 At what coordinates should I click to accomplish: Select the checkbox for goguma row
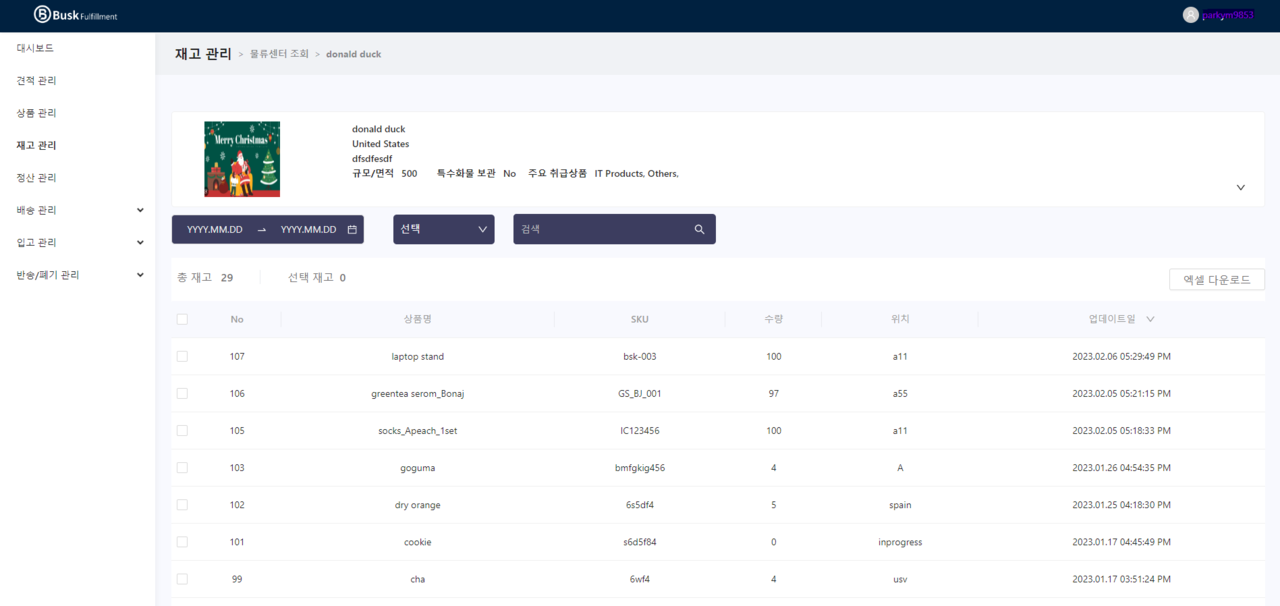click(x=182, y=468)
